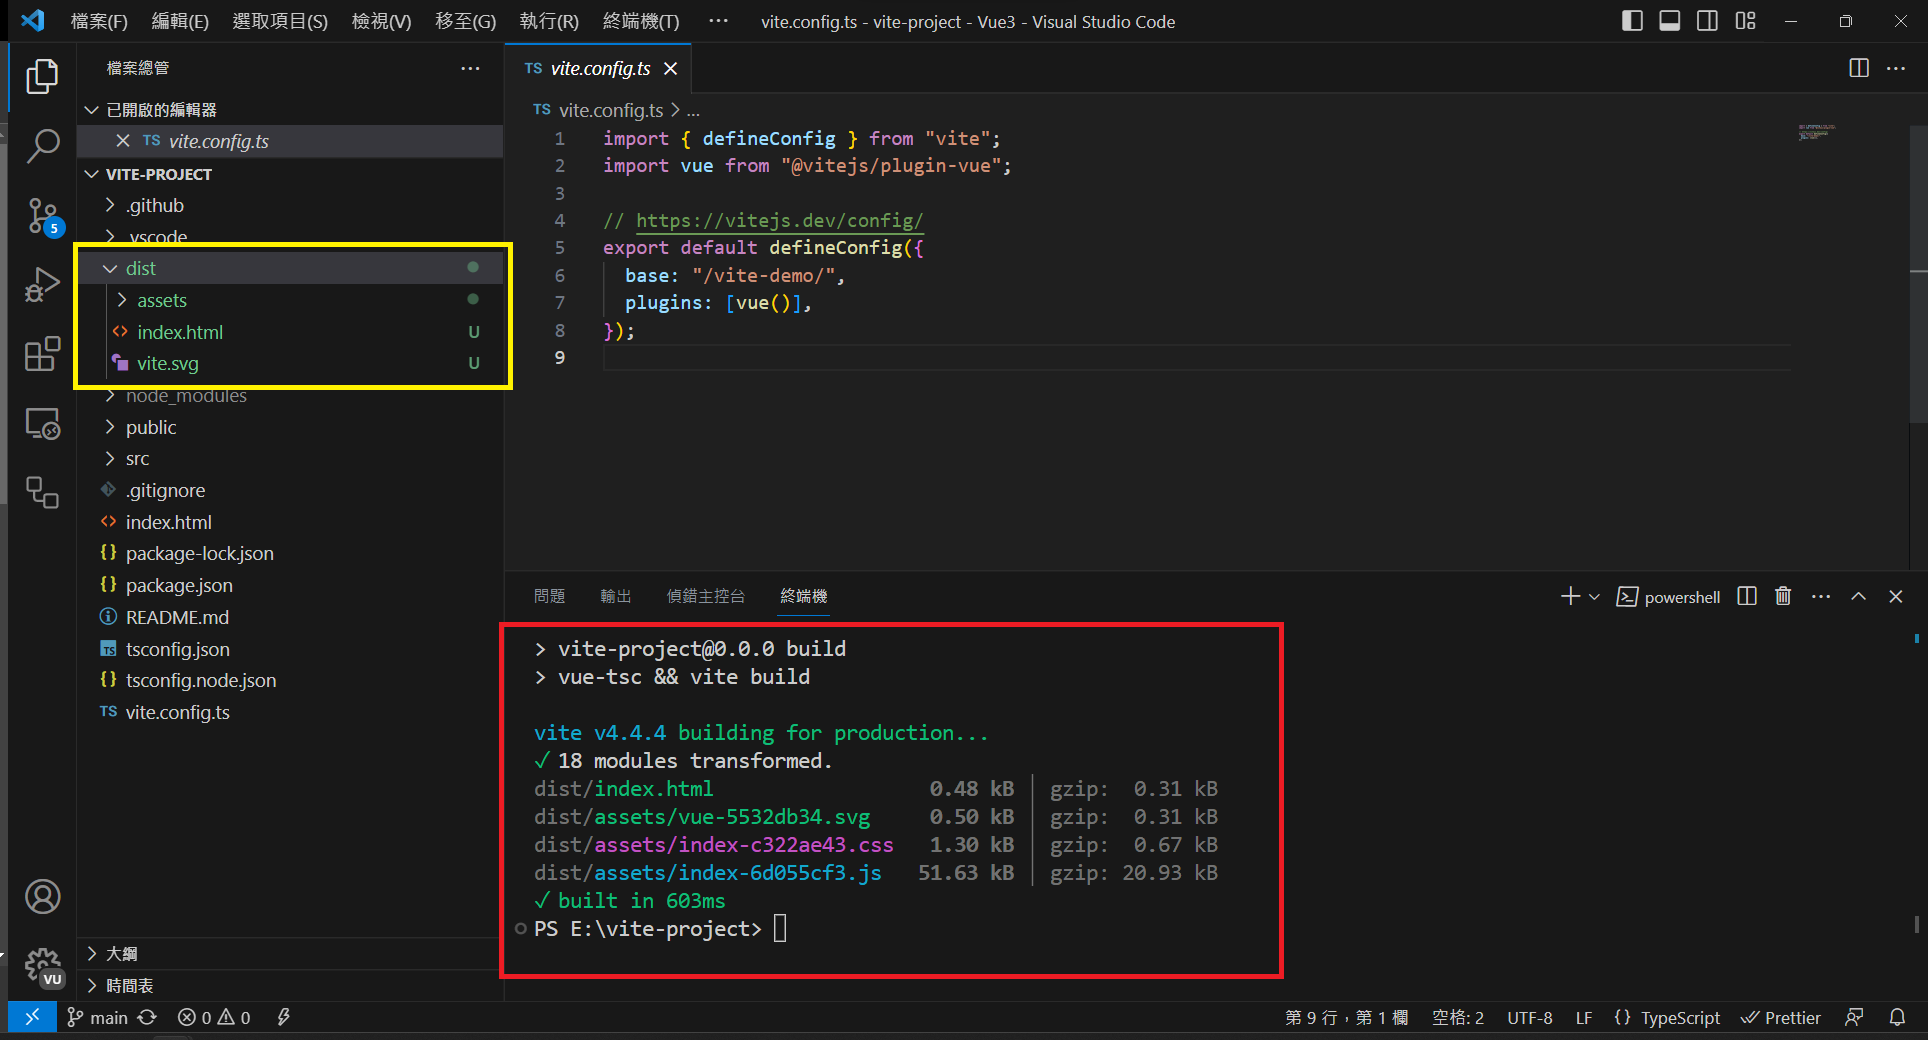1928x1040 pixels.
Task: Maximize the panel size with caret
Action: pyautogui.click(x=1858, y=596)
